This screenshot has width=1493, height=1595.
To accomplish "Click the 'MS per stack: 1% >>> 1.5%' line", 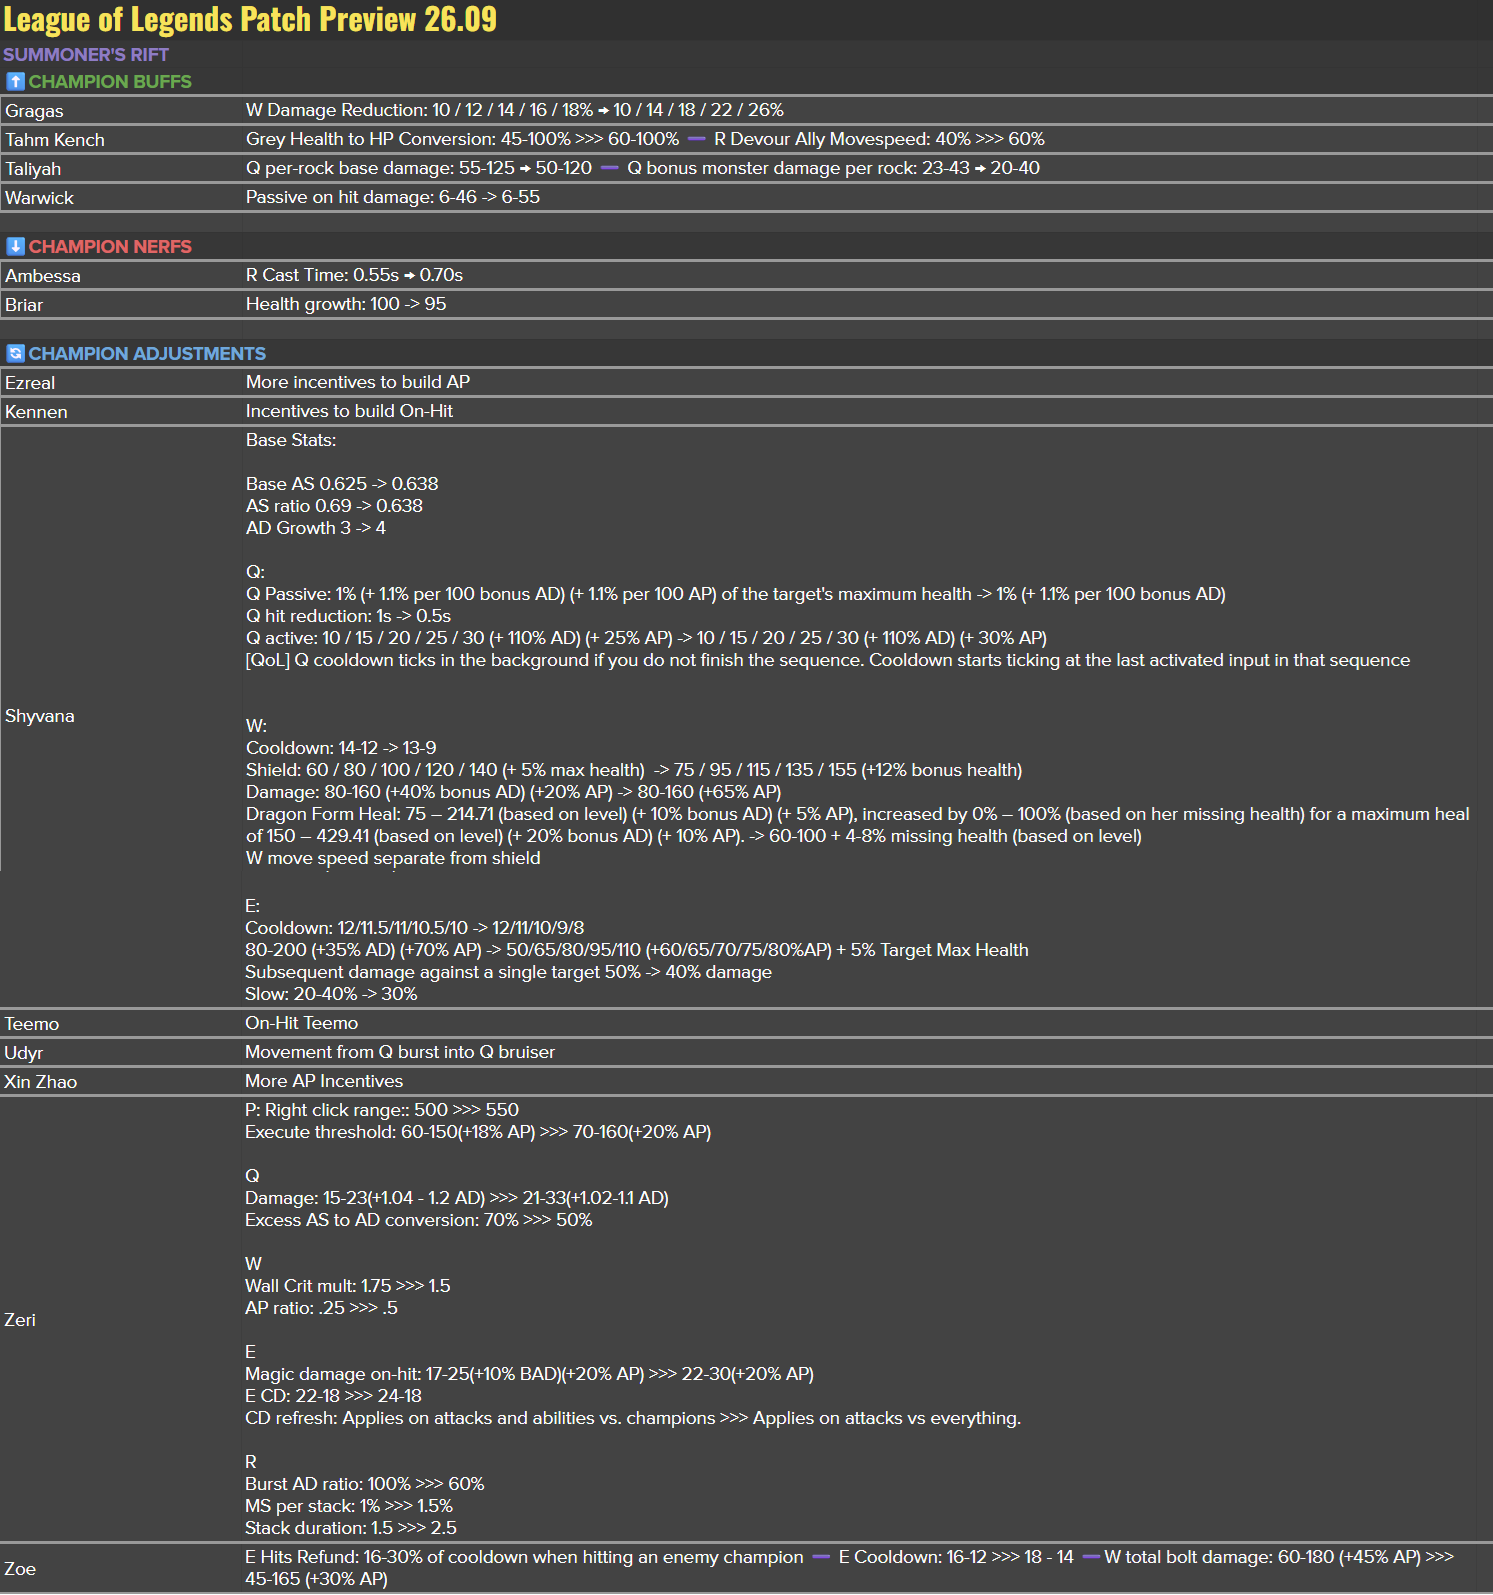I will click(x=349, y=1506).
